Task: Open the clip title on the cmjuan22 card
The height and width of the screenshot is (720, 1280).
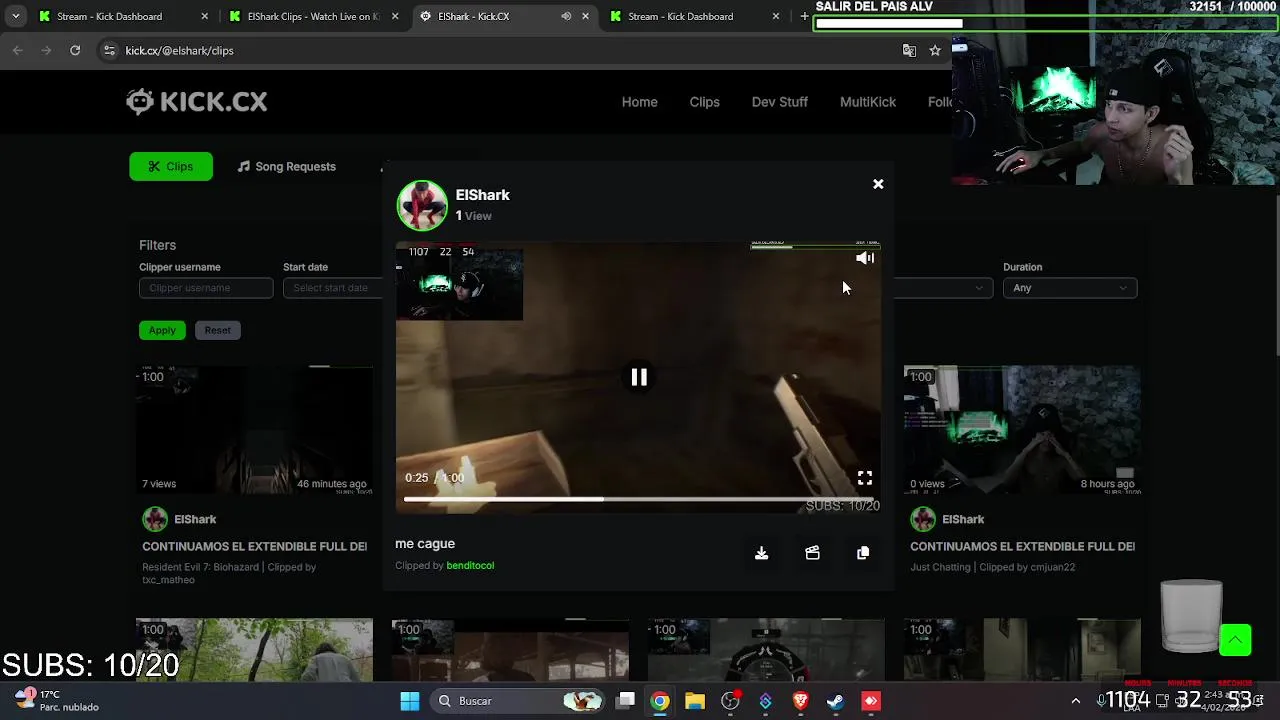Action: 1022,547
